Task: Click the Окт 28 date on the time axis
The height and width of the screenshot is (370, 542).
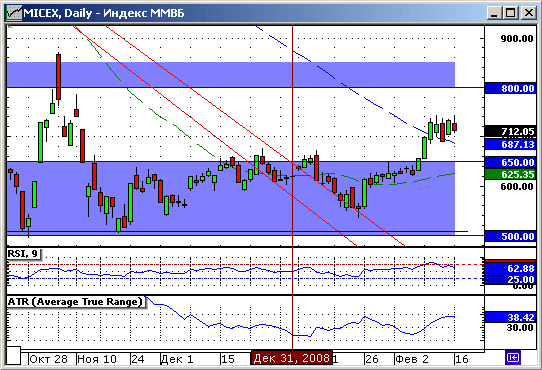Action: 48,359
